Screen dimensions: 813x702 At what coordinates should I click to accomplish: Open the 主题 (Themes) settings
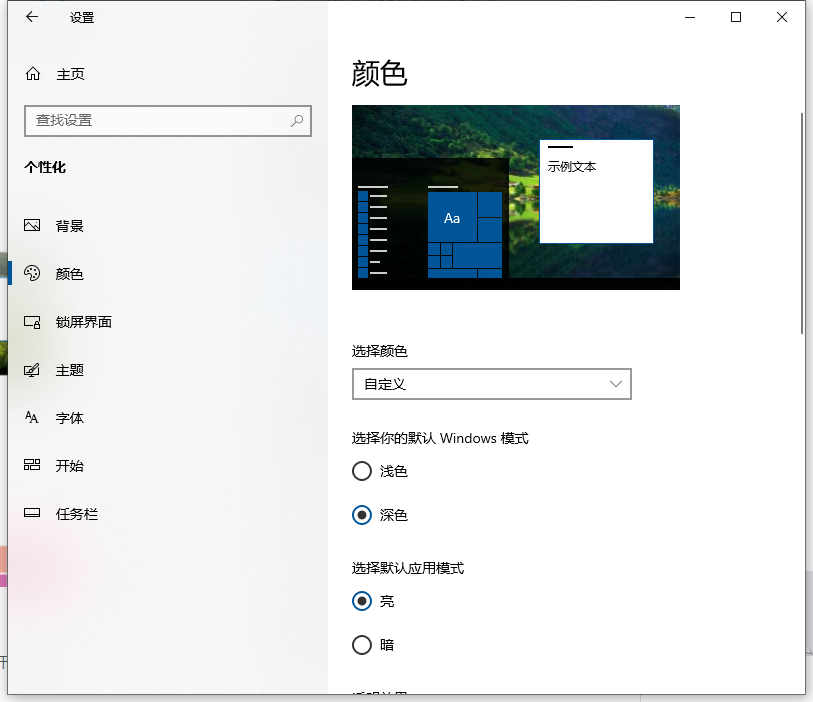coord(70,370)
